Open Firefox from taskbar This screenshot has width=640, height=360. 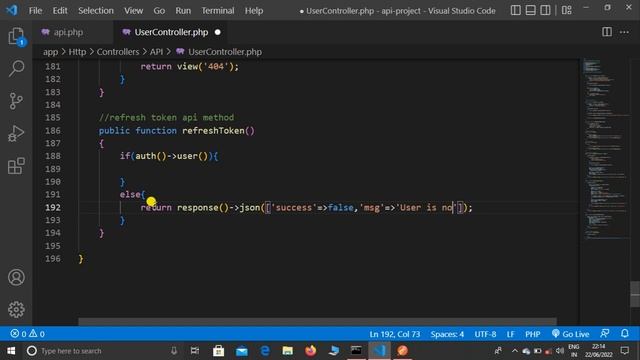click(311, 351)
